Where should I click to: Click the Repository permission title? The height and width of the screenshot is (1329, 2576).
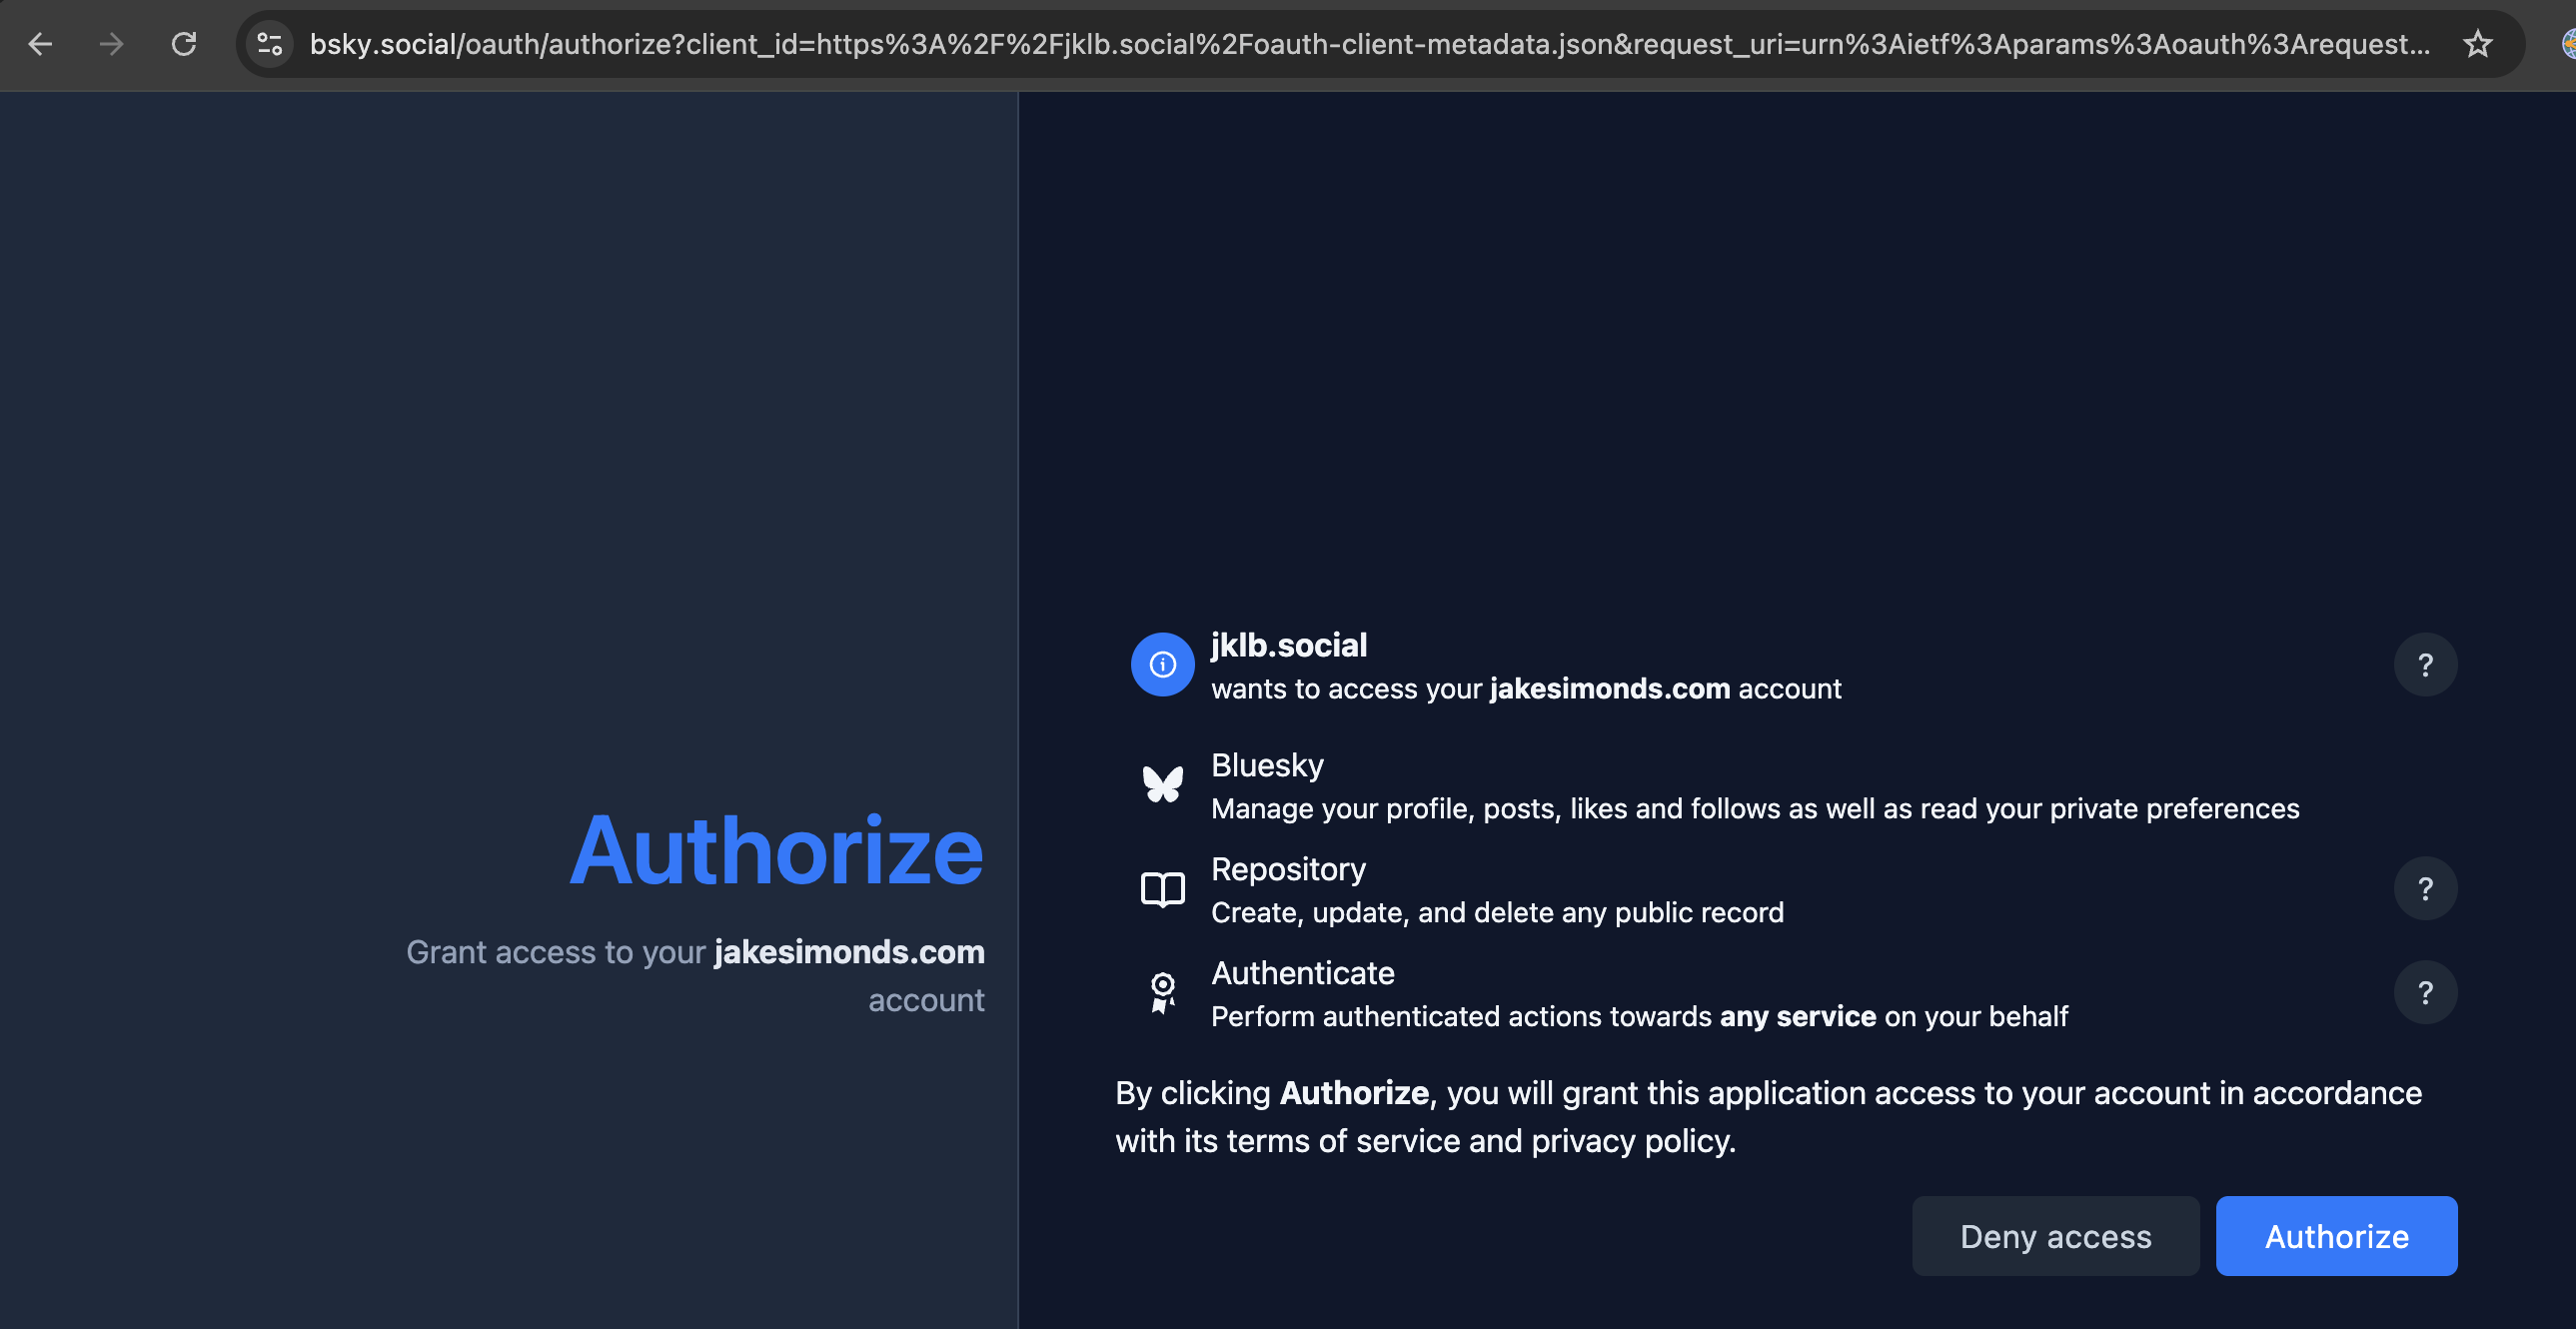point(1288,870)
